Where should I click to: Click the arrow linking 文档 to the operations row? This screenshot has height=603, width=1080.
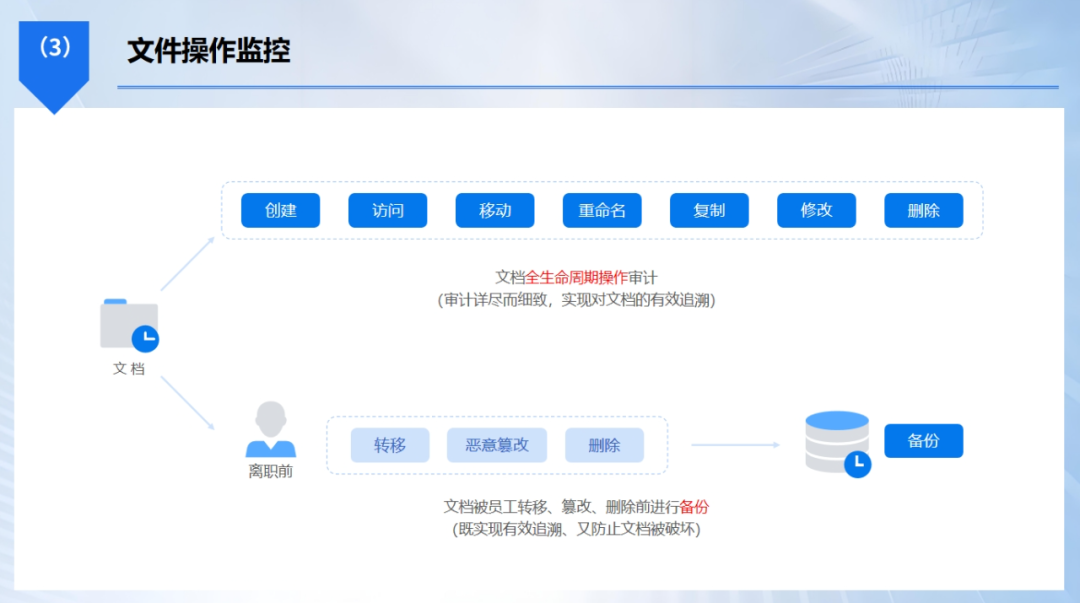click(x=190, y=262)
